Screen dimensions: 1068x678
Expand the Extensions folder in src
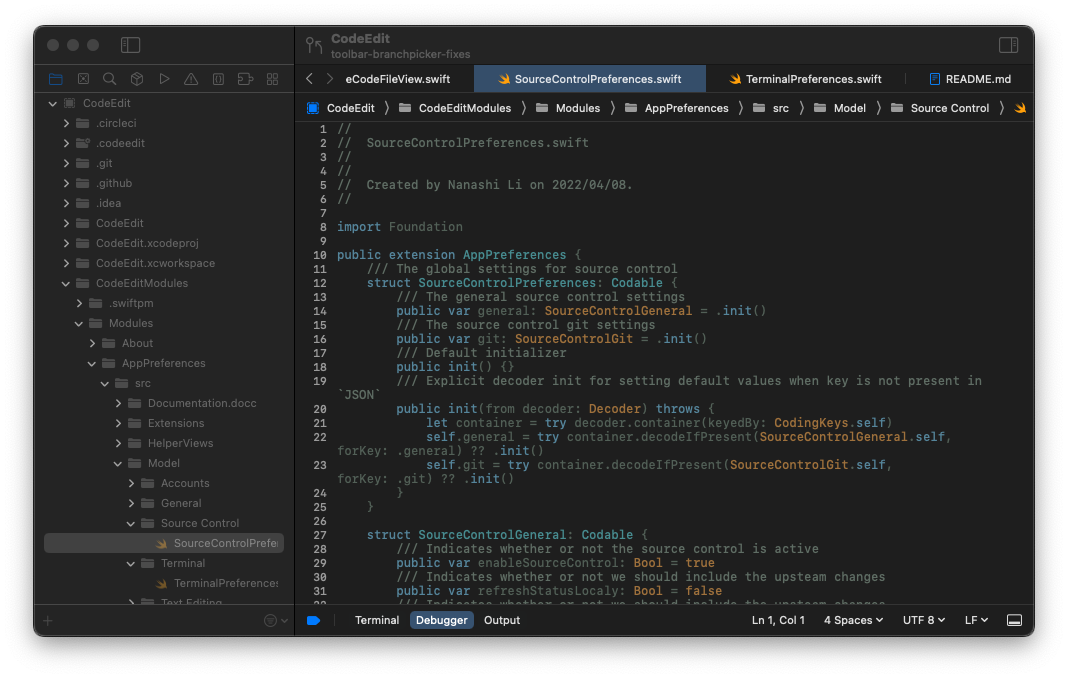(118, 423)
